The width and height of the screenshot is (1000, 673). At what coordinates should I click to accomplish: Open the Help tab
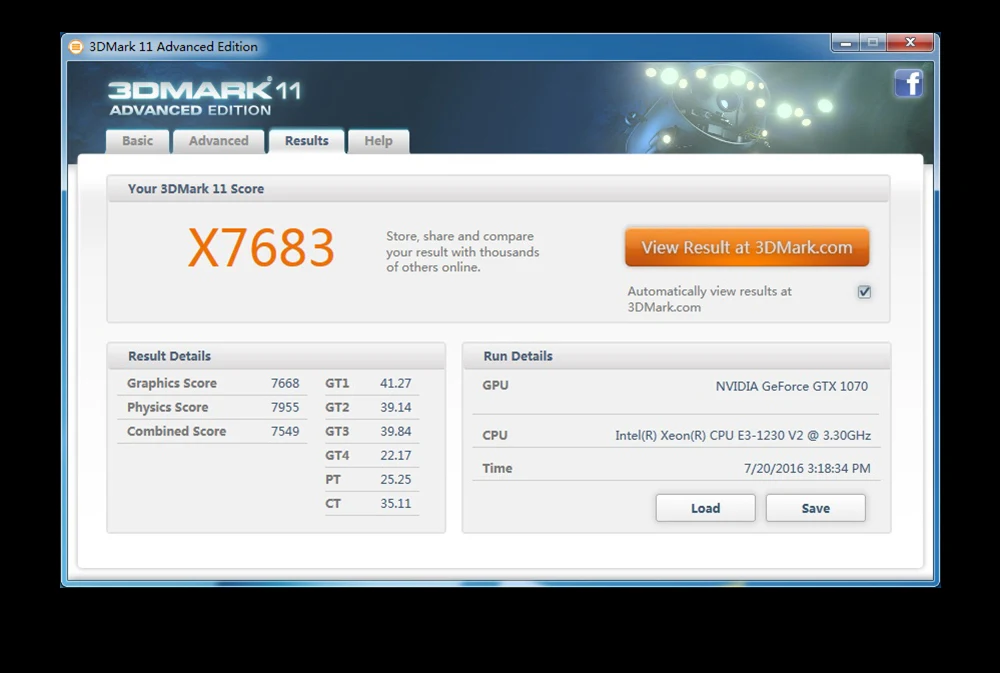pyautogui.click(x=378, y=141)
